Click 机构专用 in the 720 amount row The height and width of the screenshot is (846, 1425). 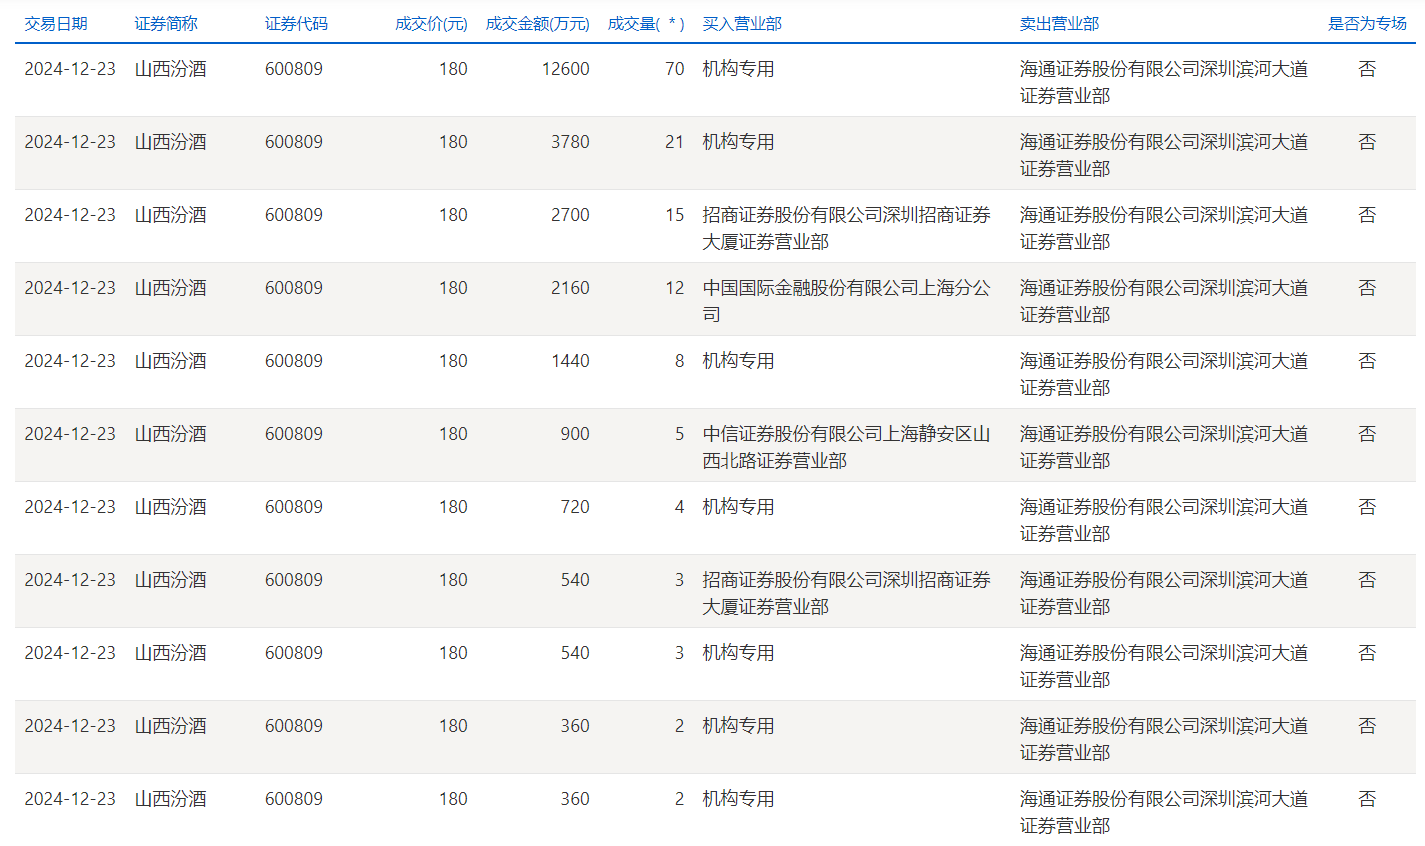[738, 507]
